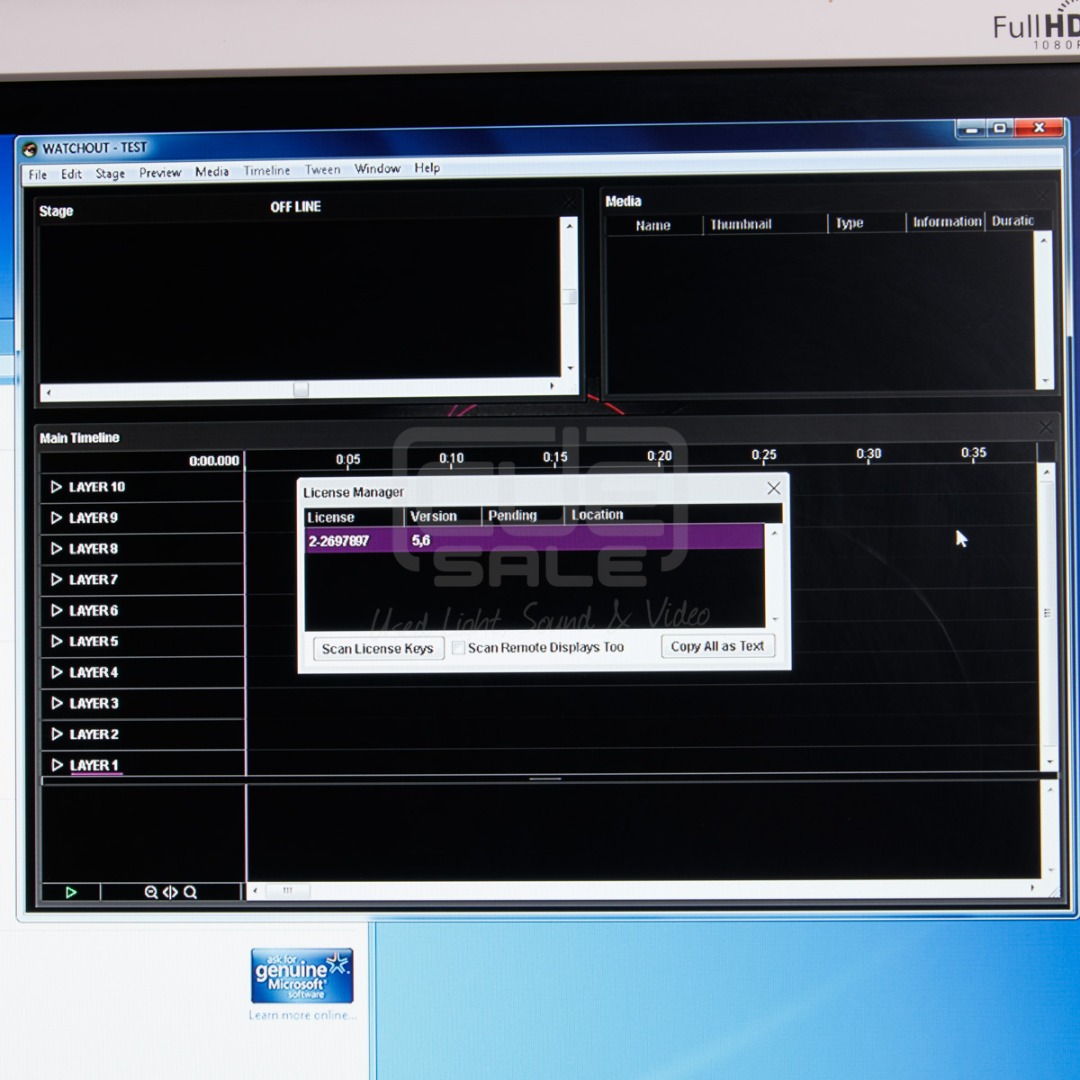Viewport: 1080px width, 1080px height.
Task: Follow the Learn more online link
Action: (302, 1015)
